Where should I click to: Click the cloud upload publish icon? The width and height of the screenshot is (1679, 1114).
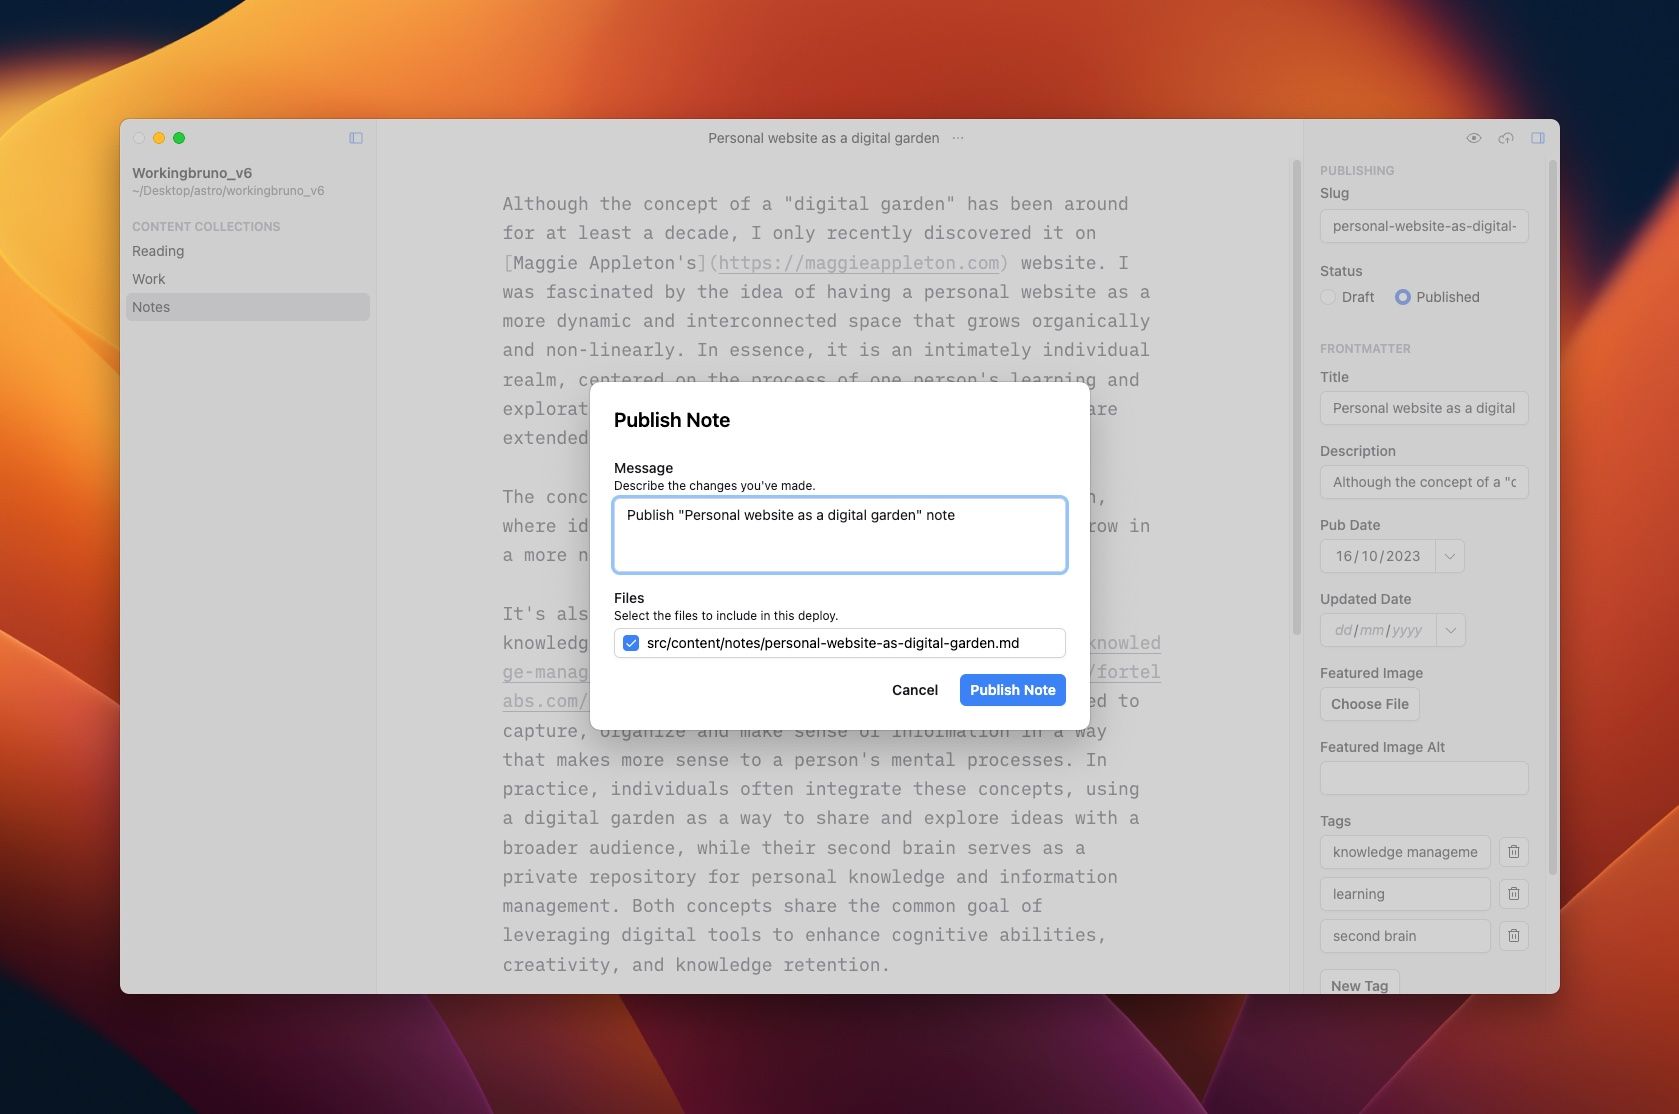(1506, 138)
